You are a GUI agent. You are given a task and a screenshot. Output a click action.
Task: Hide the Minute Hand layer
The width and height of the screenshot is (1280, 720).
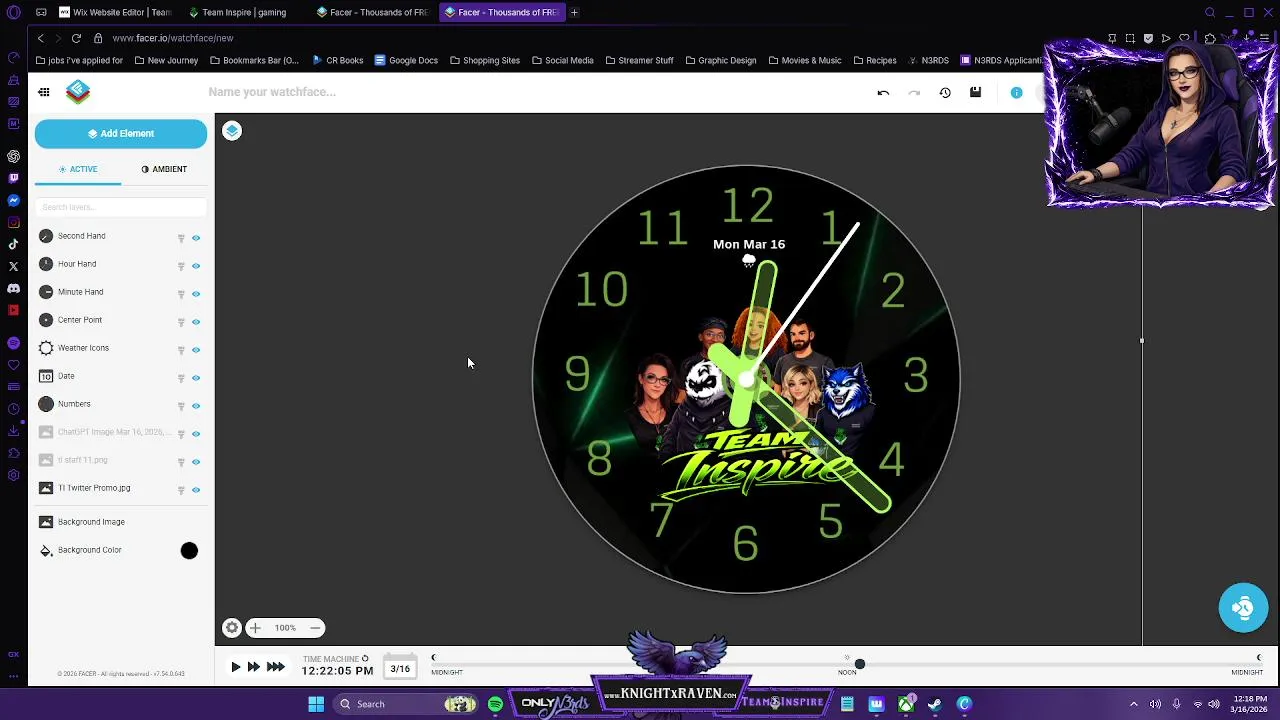[196, 294]
